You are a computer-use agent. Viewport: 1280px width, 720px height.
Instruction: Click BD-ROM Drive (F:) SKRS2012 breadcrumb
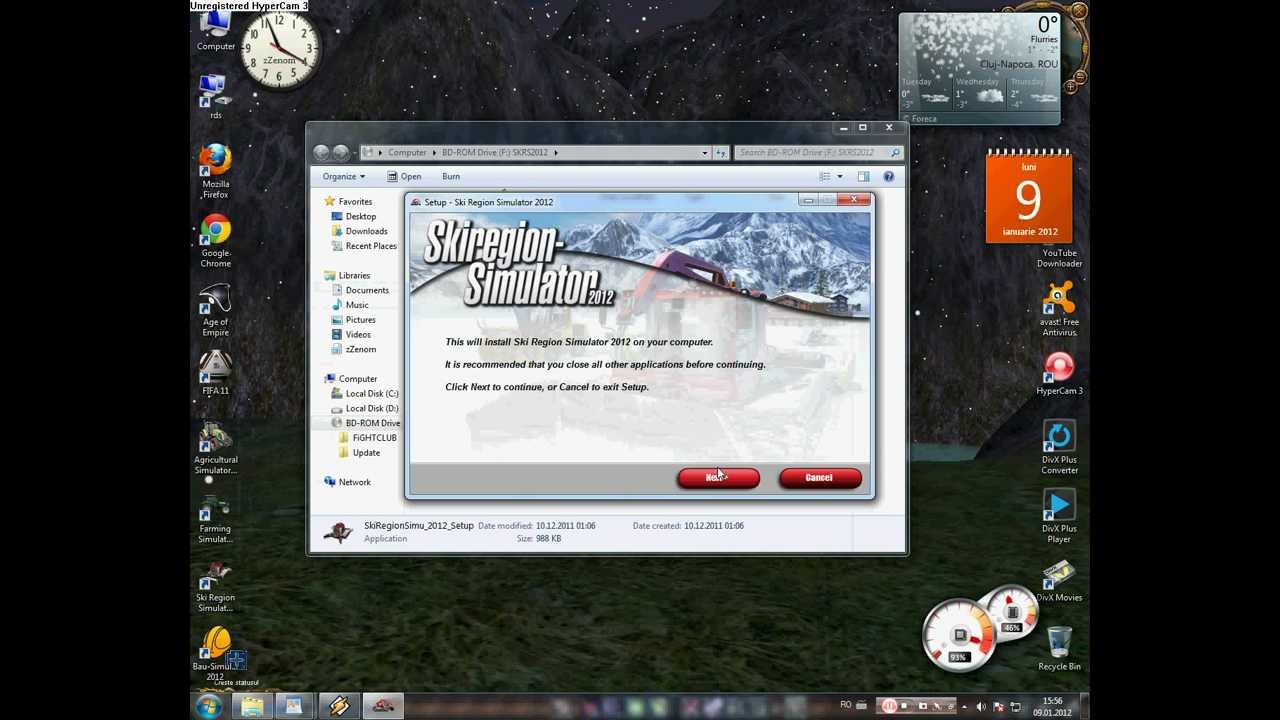point(495,153)
